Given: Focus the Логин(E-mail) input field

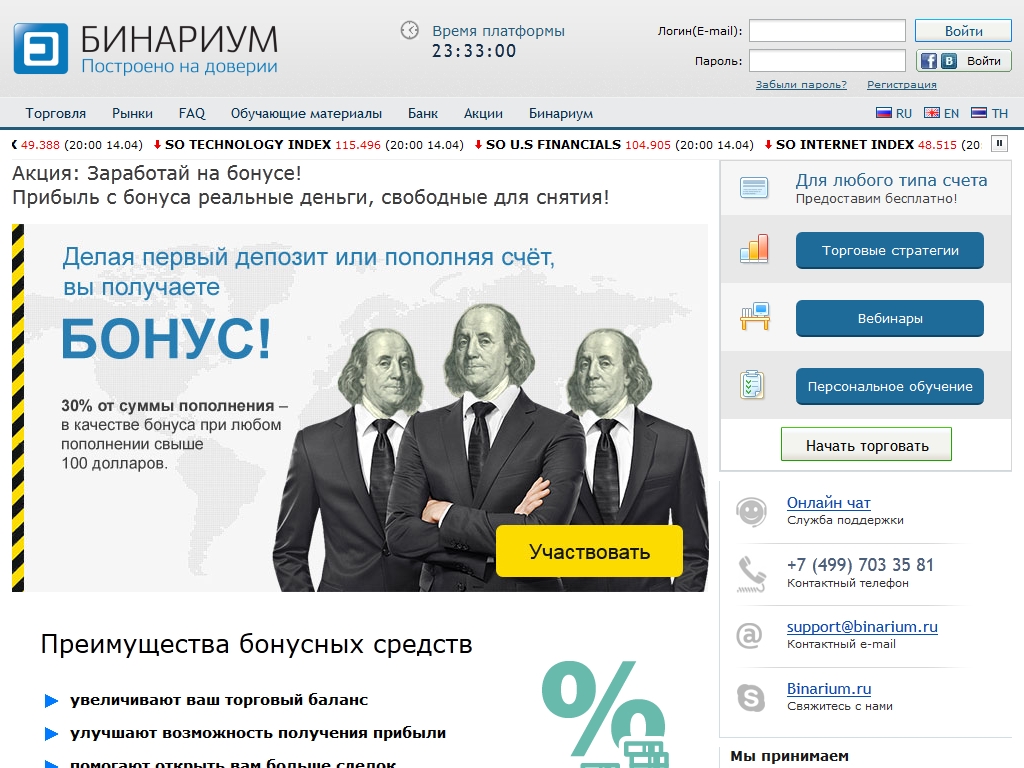Looking at the screenshot, I should (827, 31).
